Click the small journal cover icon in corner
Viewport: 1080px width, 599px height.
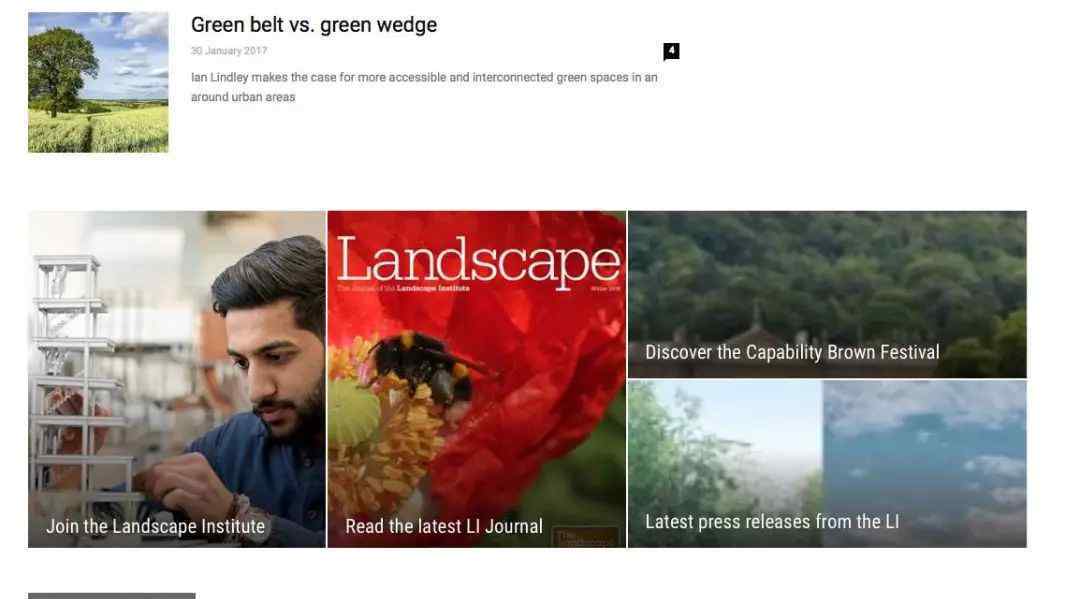tap(585, 537)
